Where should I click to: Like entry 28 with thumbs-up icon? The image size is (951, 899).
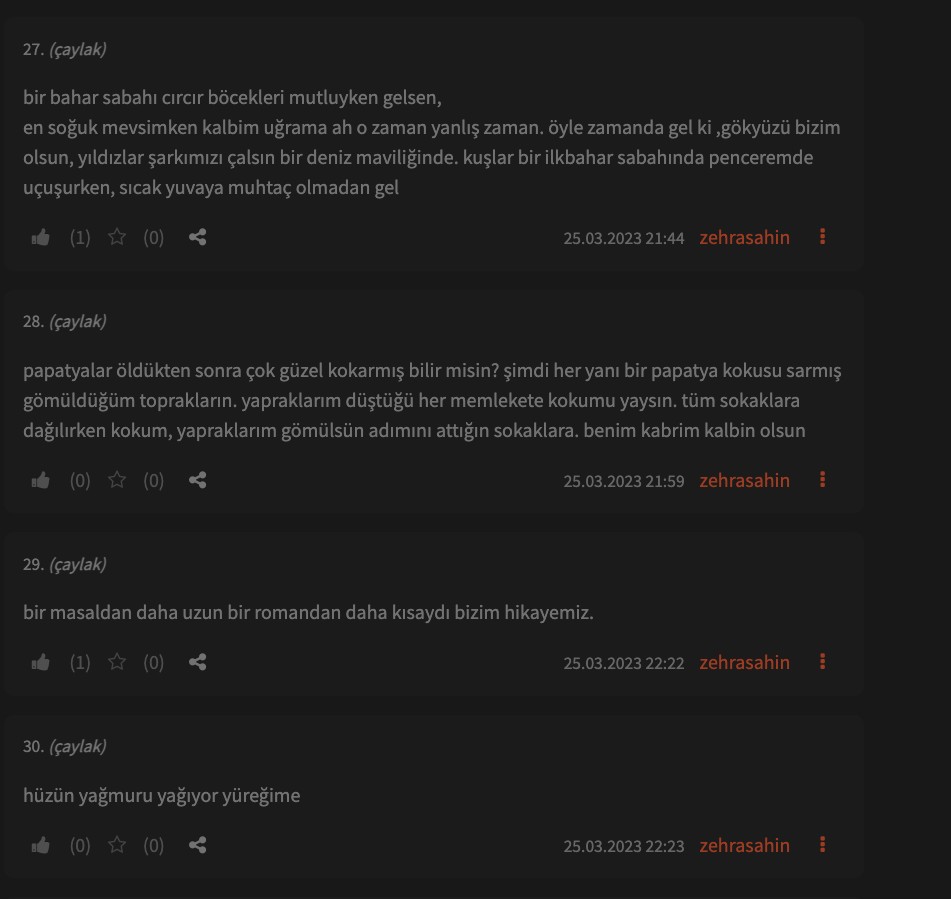[x=41, y=480]
